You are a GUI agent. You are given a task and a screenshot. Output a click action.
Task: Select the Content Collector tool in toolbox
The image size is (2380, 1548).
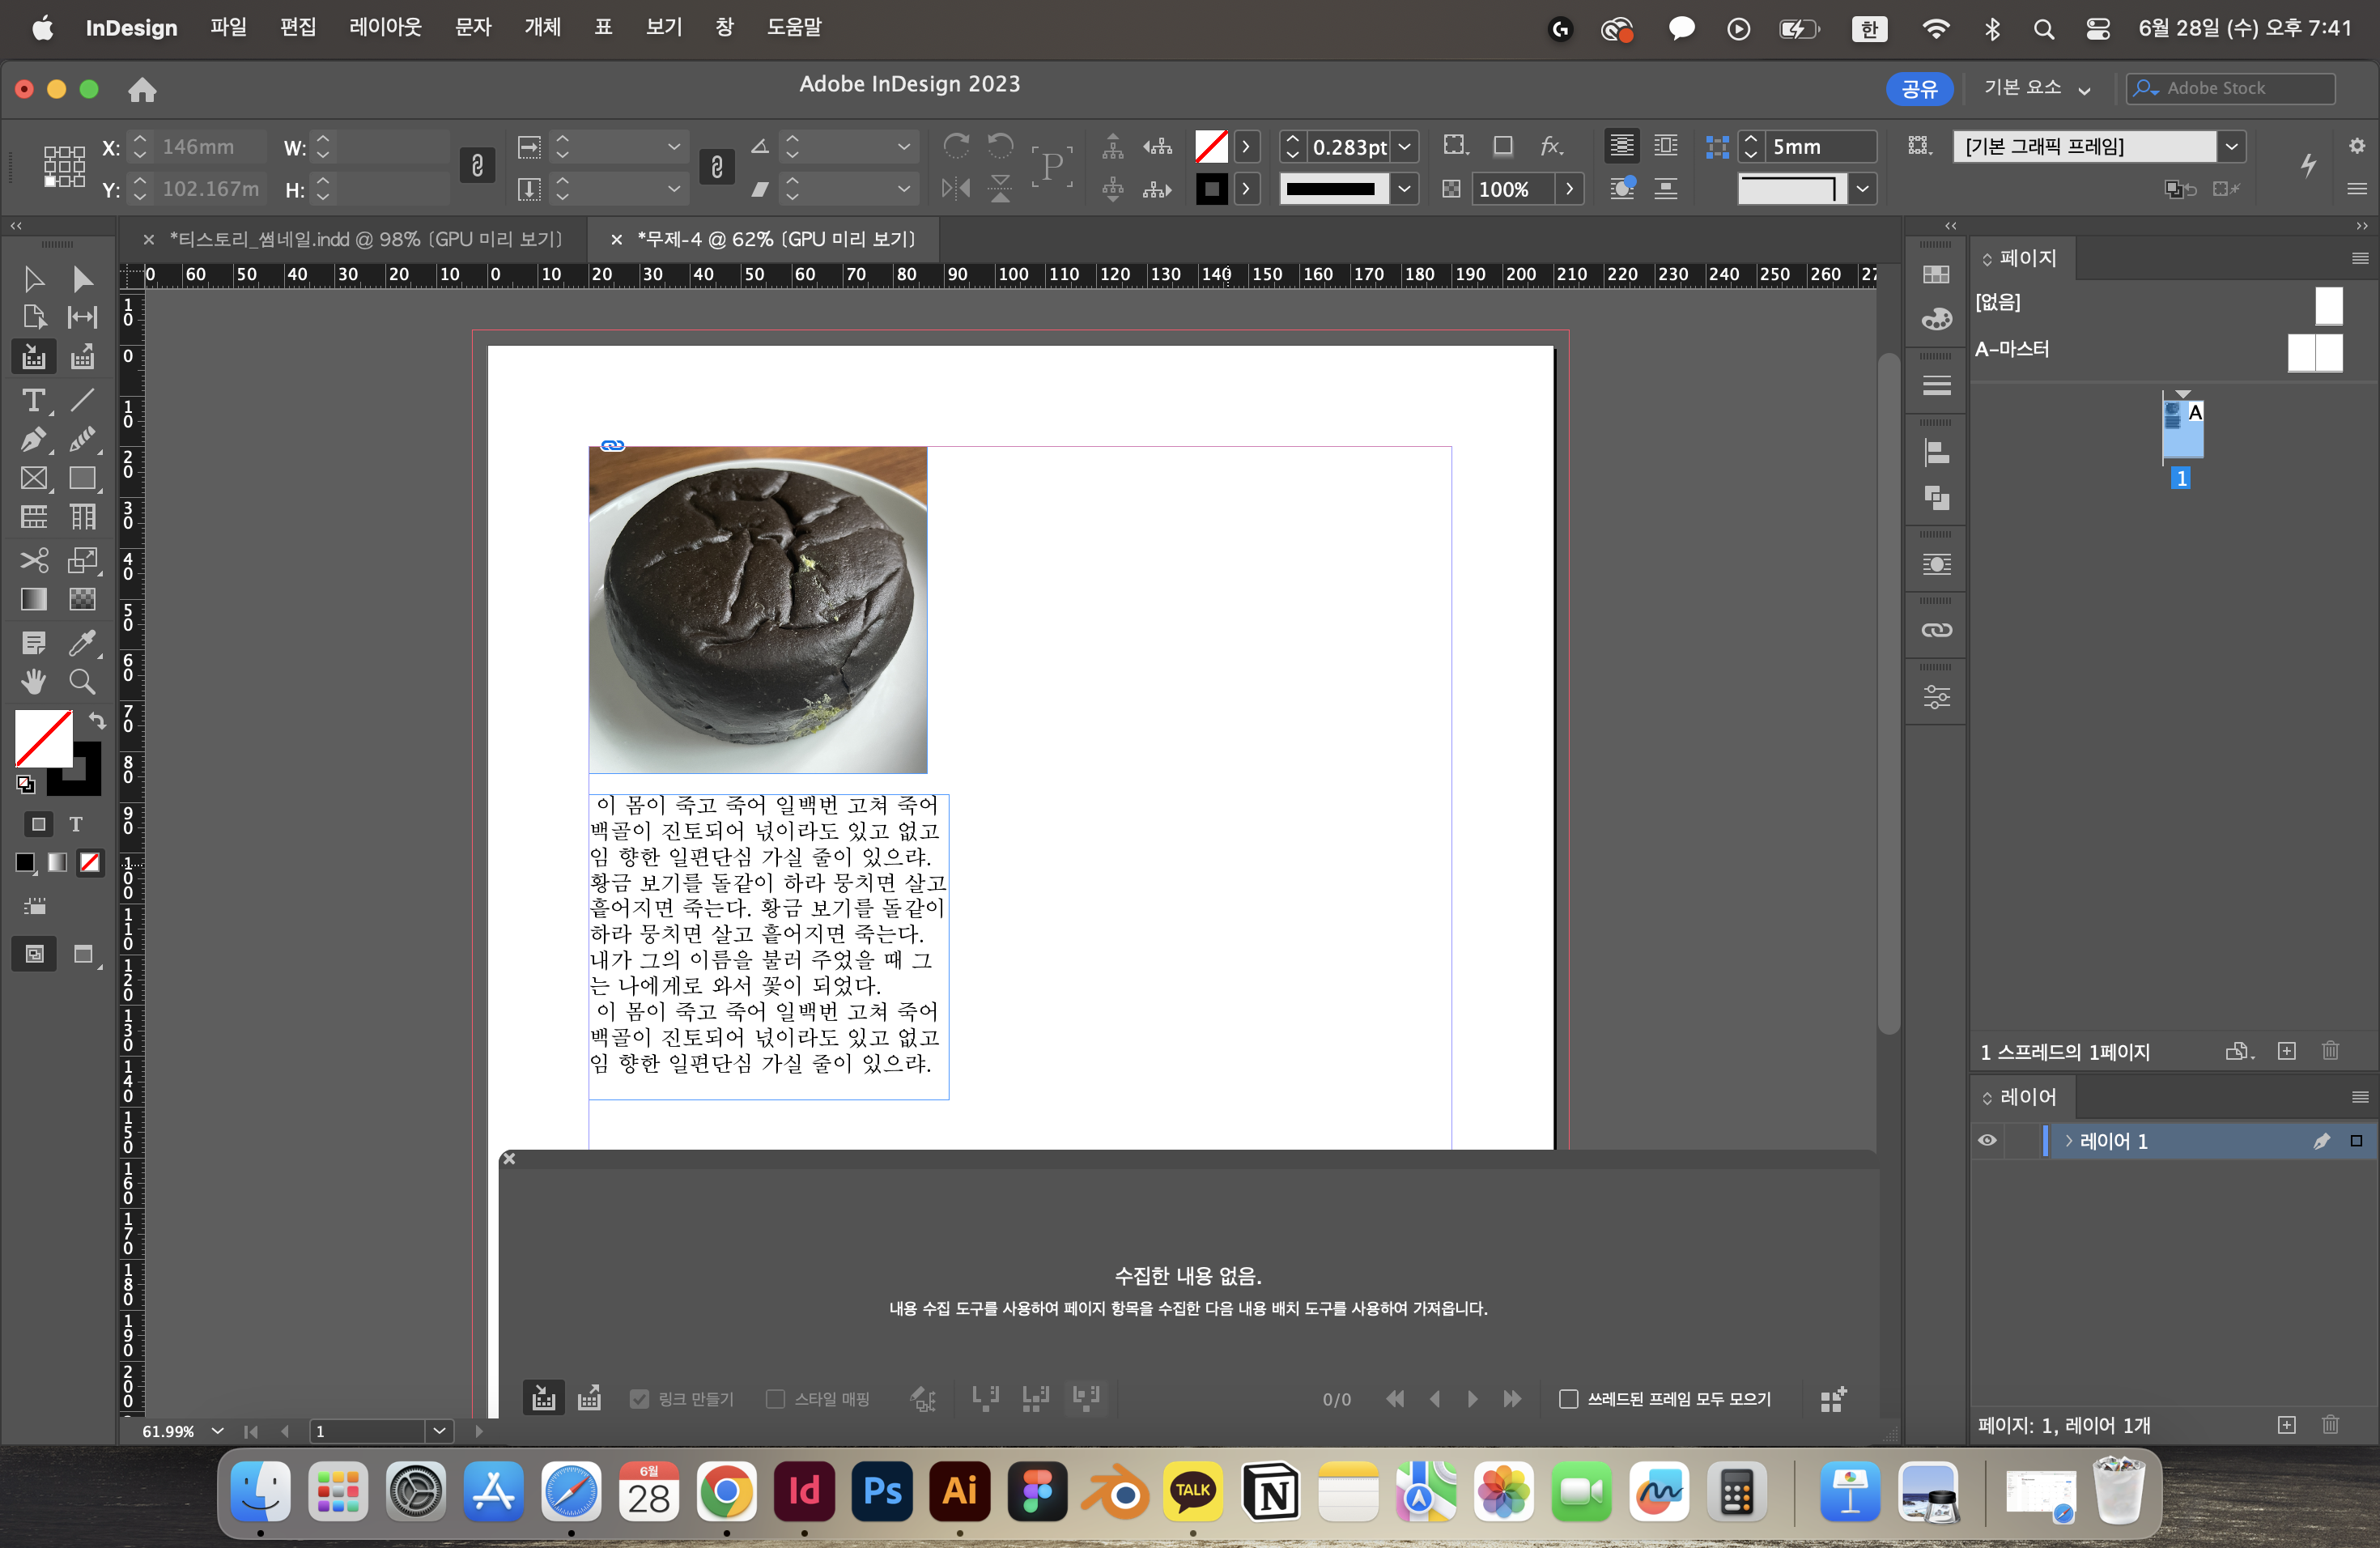pos(33,357)
